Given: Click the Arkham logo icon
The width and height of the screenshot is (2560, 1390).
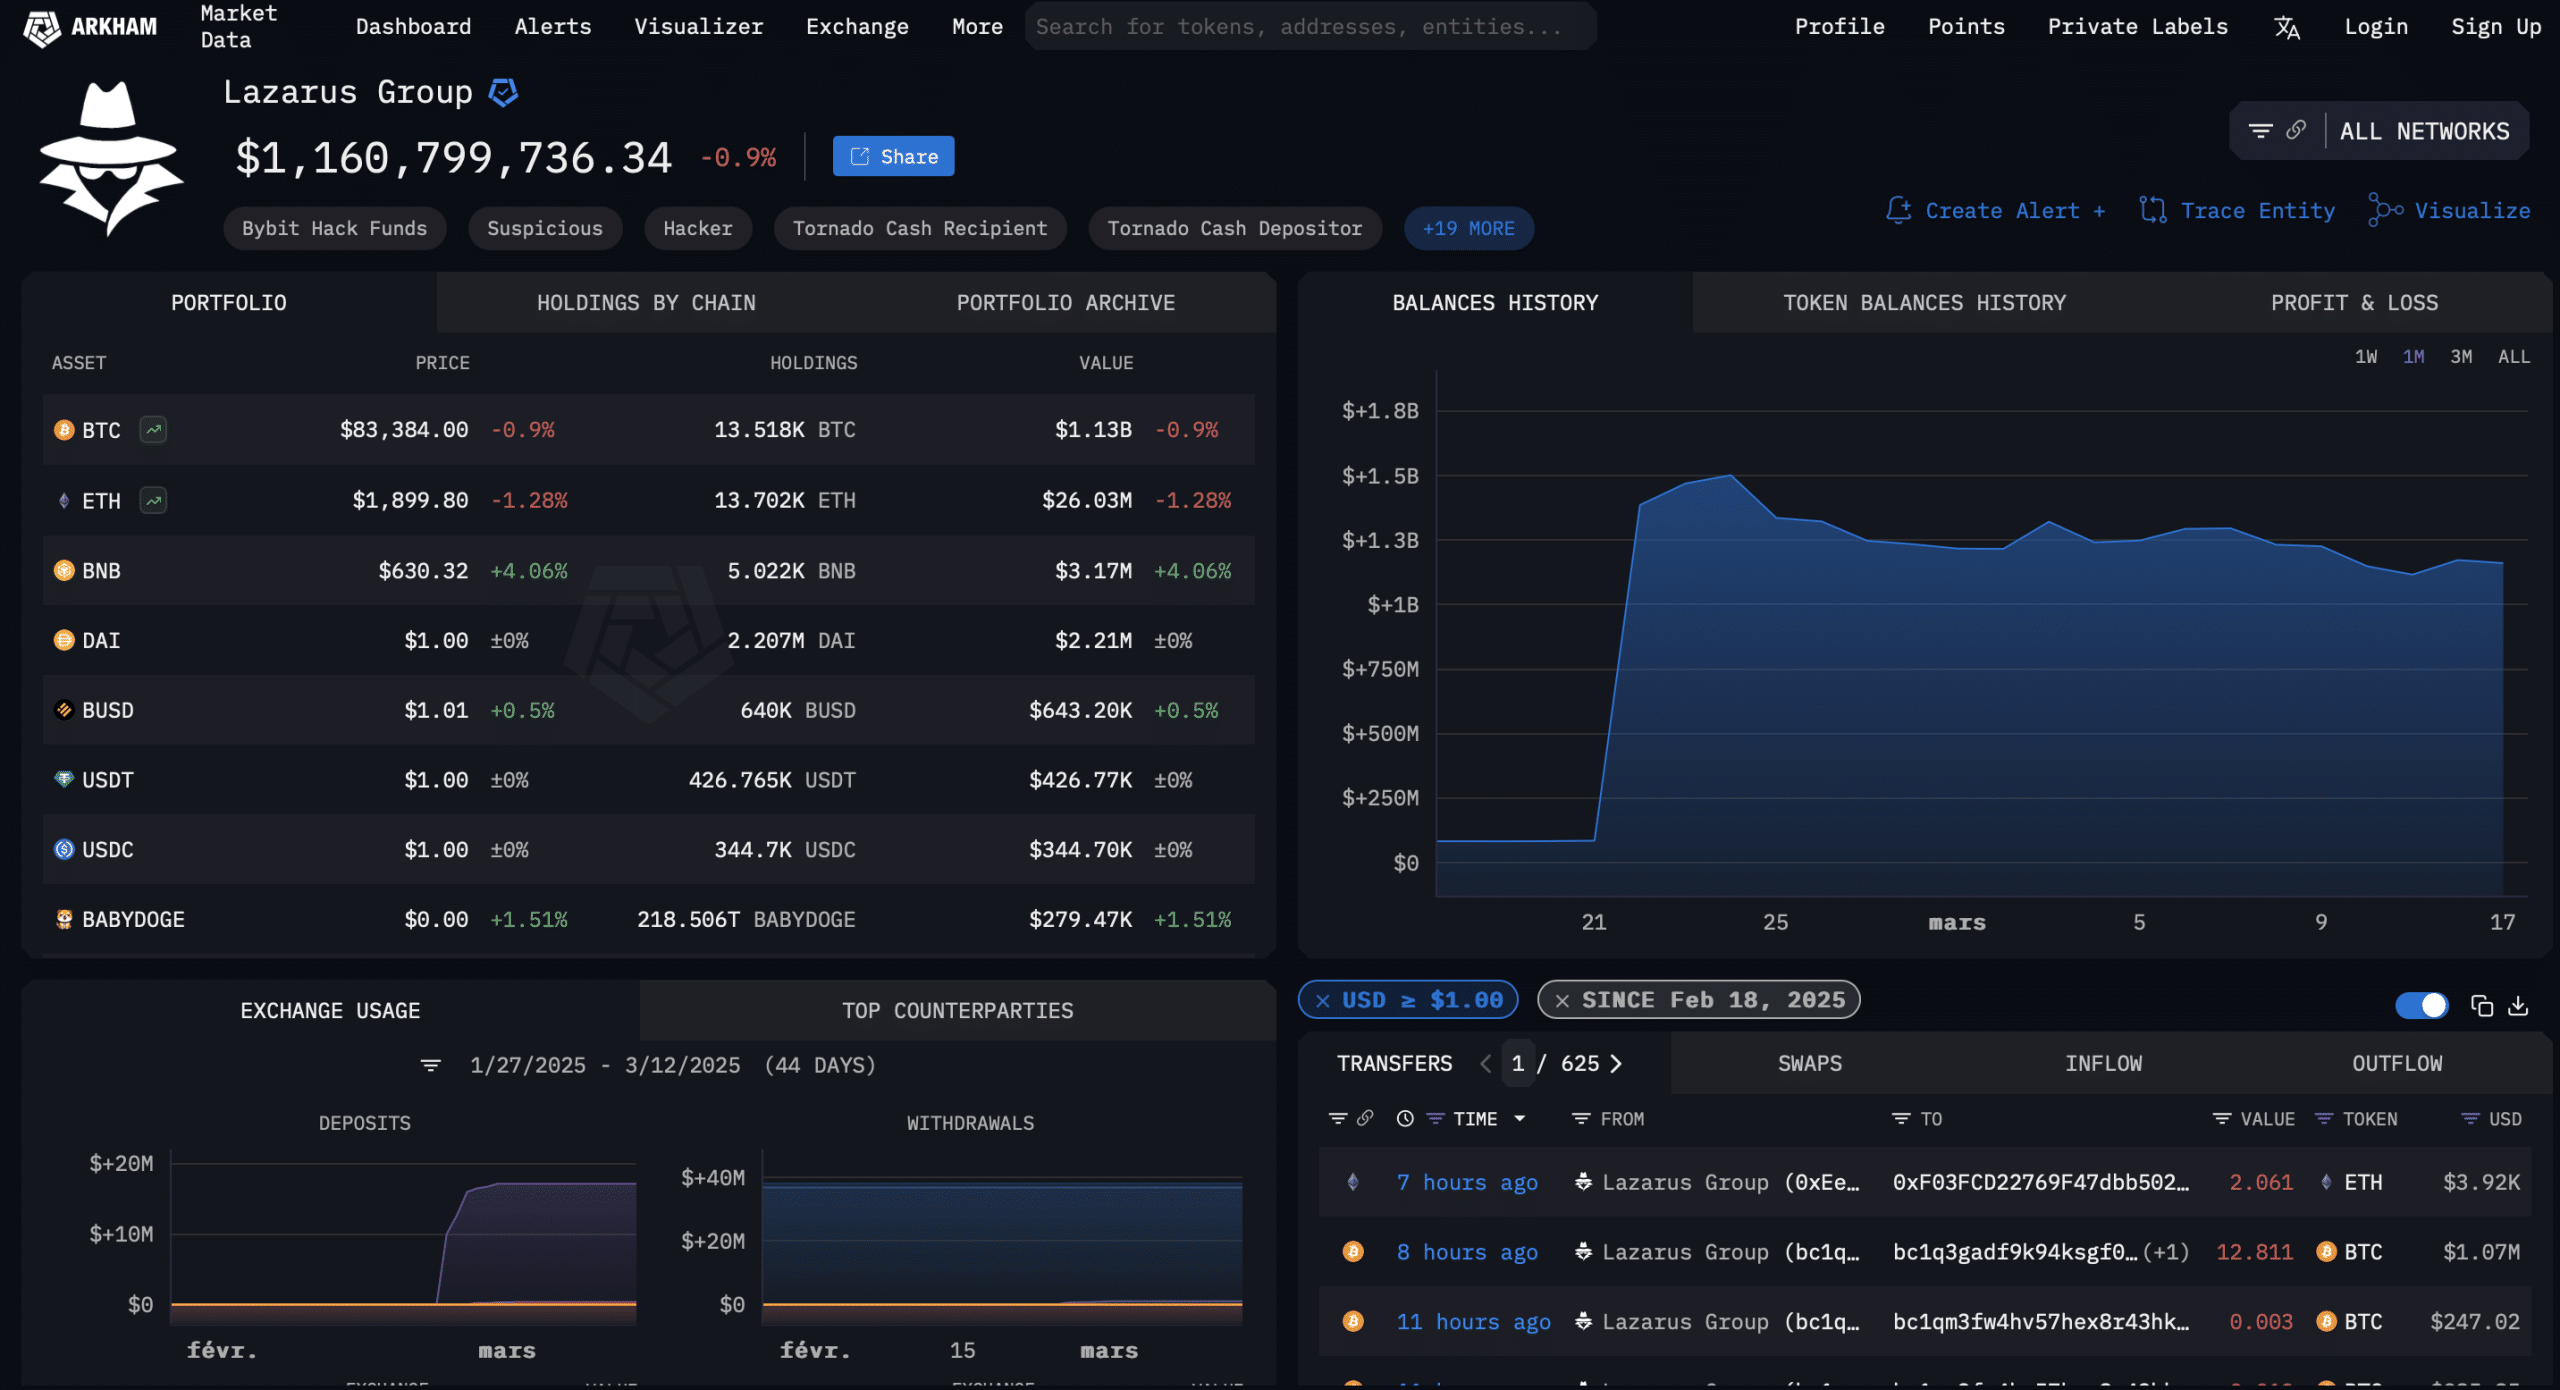Looking at the screenshot, I should tap(41, 27).
